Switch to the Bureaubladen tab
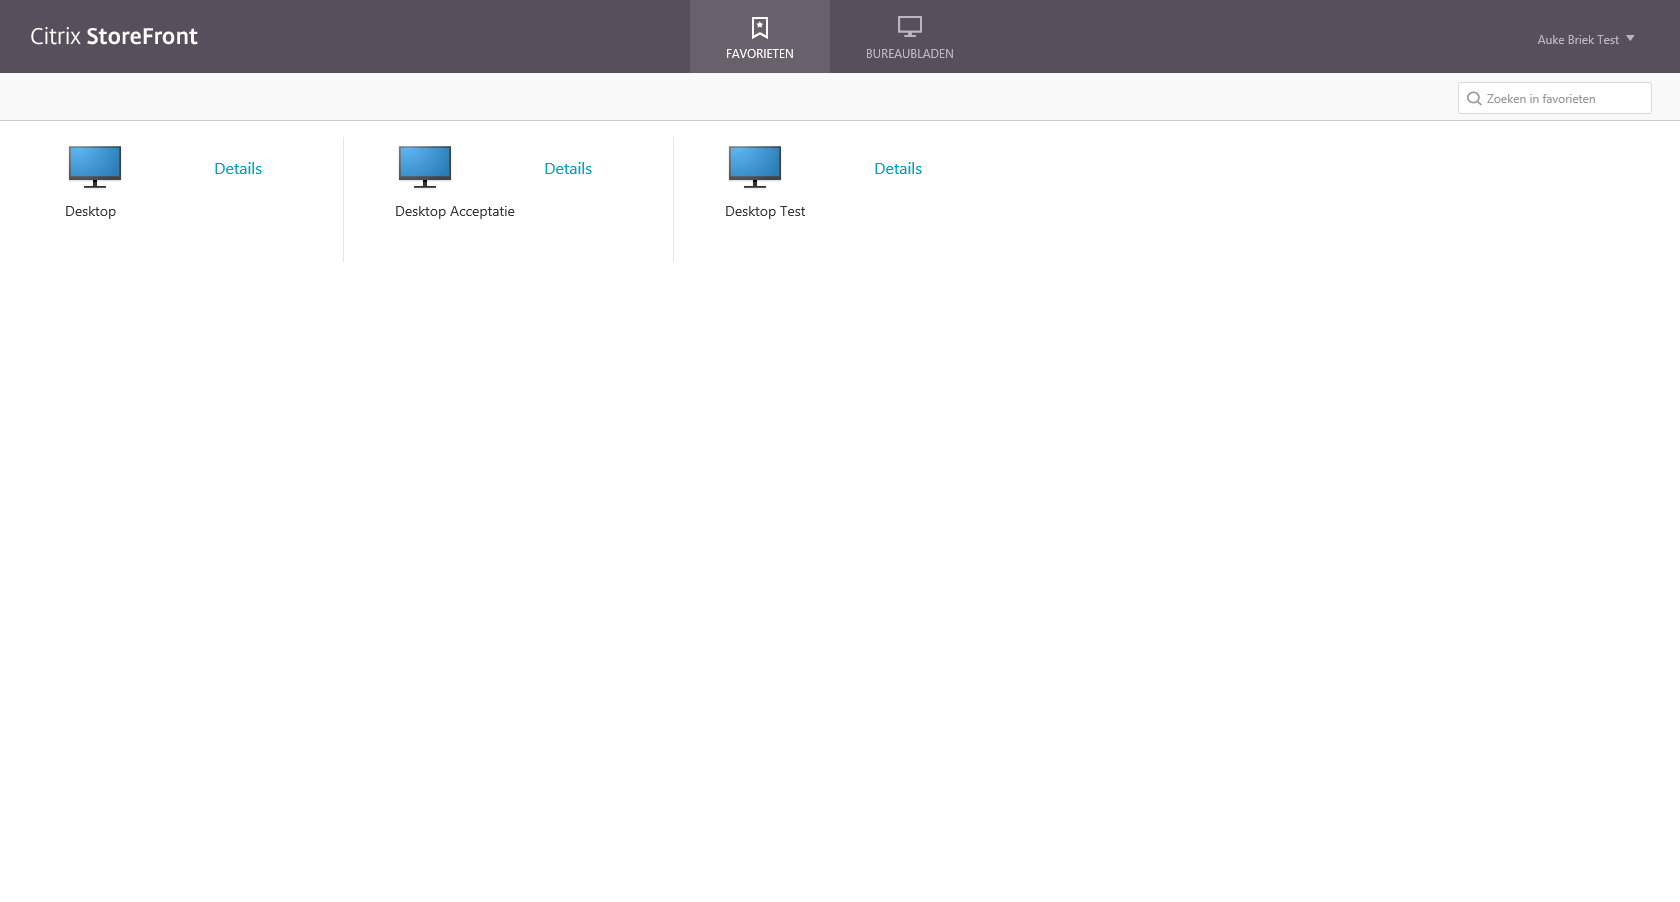This screenshot has width=1680, height=902. click(910, 37)
